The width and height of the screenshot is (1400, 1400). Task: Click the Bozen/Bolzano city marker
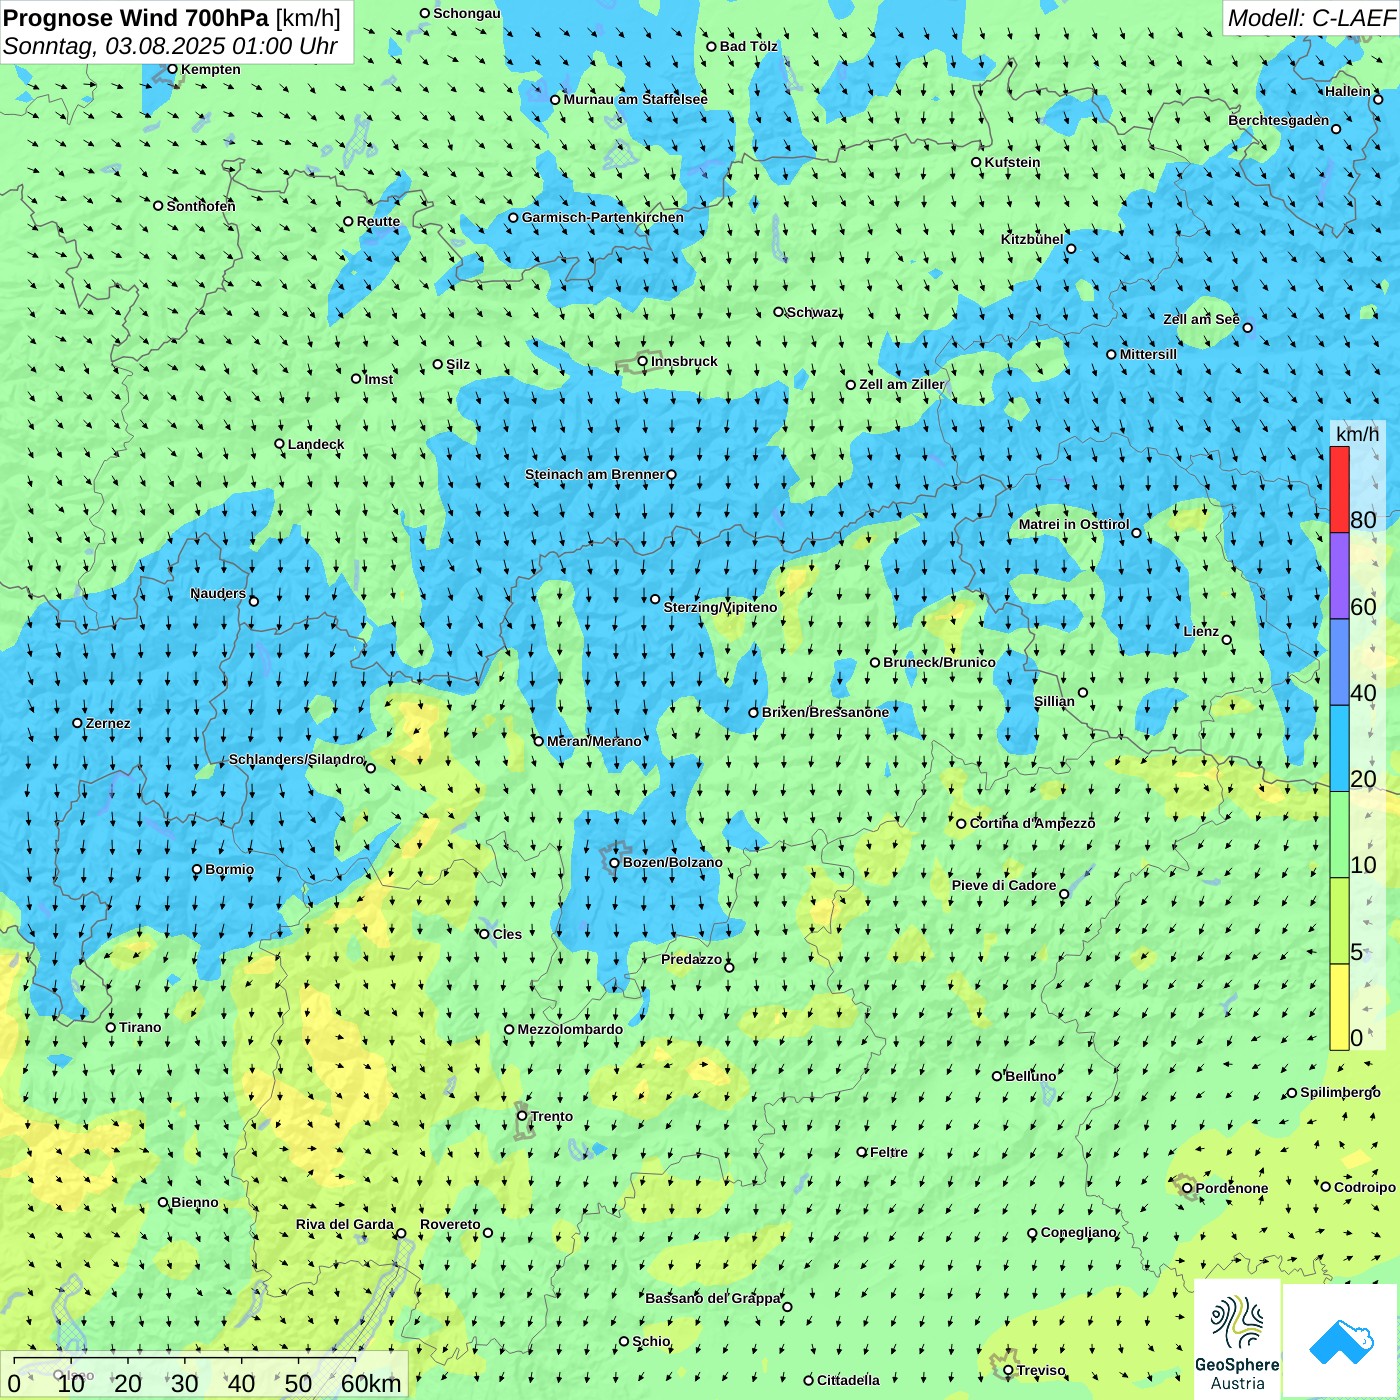(615, 862)
